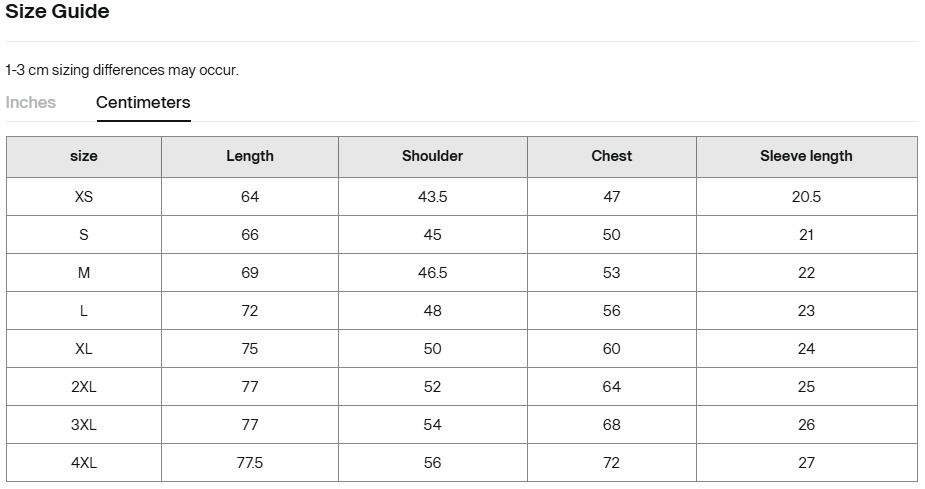Viewport: 925px width, 489px height.
Task: Select the M size row label
Action: (84, 273)
